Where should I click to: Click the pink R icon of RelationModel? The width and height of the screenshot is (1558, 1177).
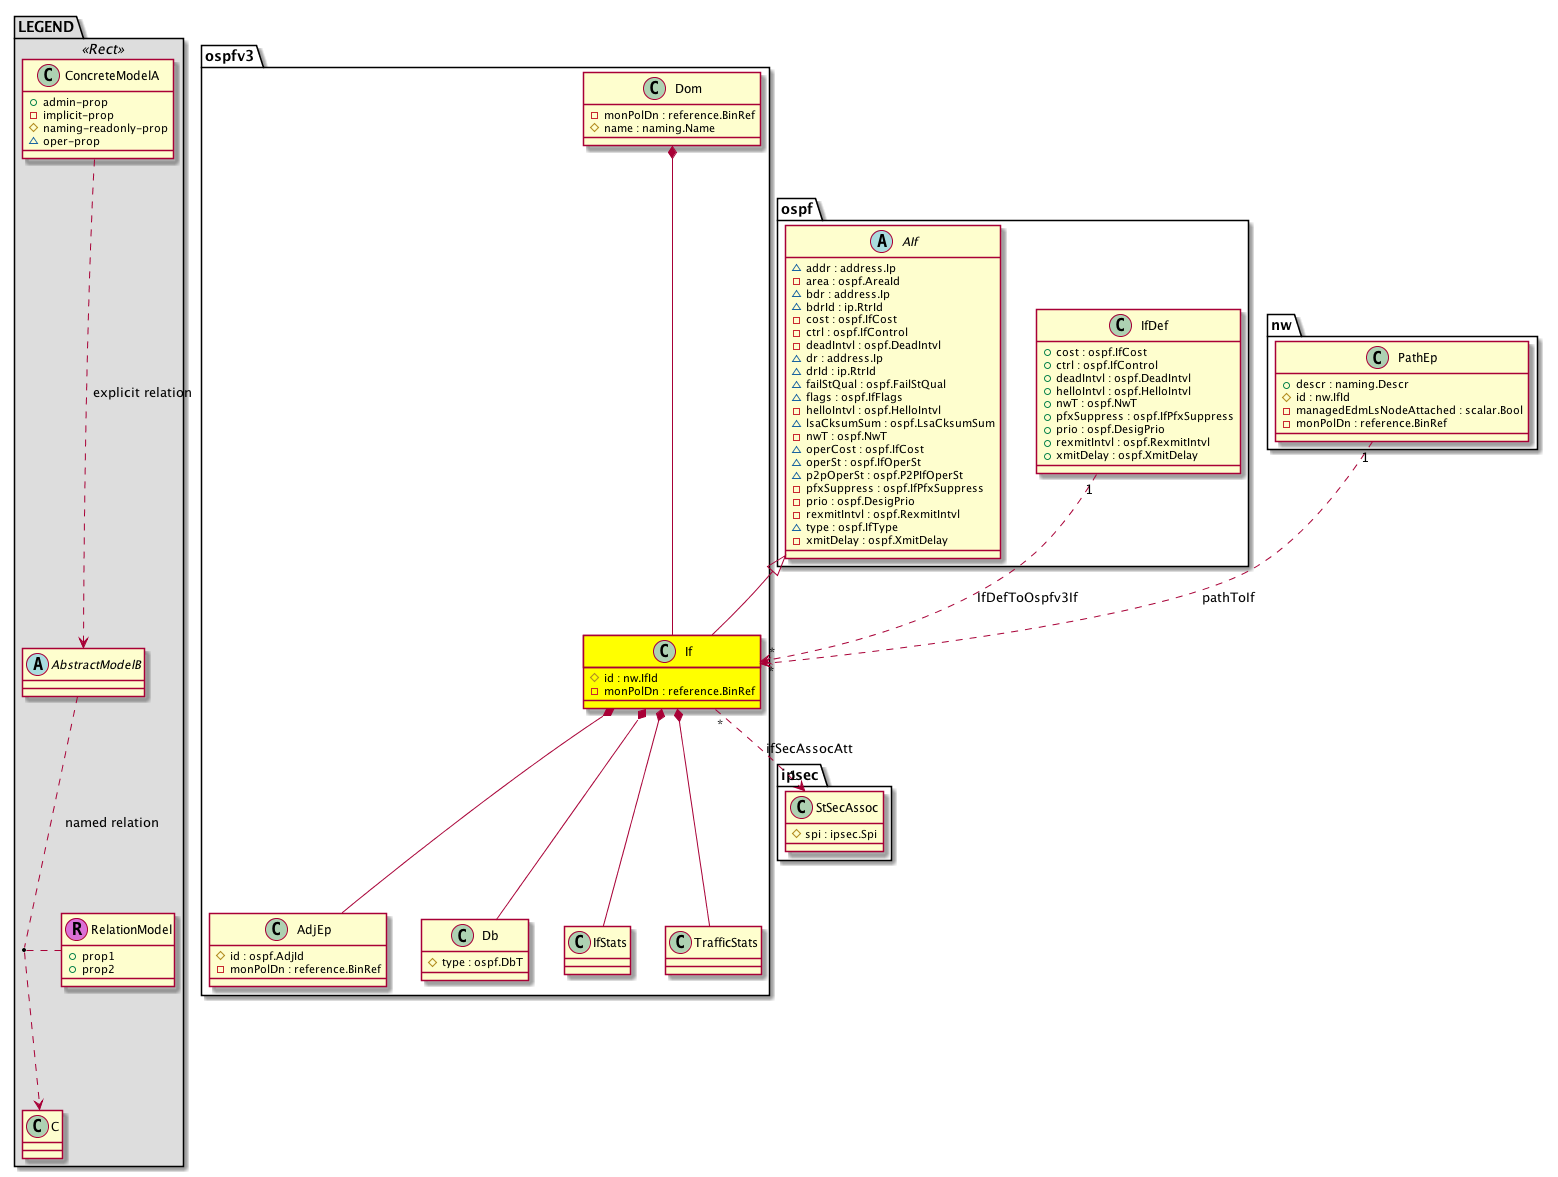(x=76, y=929)
